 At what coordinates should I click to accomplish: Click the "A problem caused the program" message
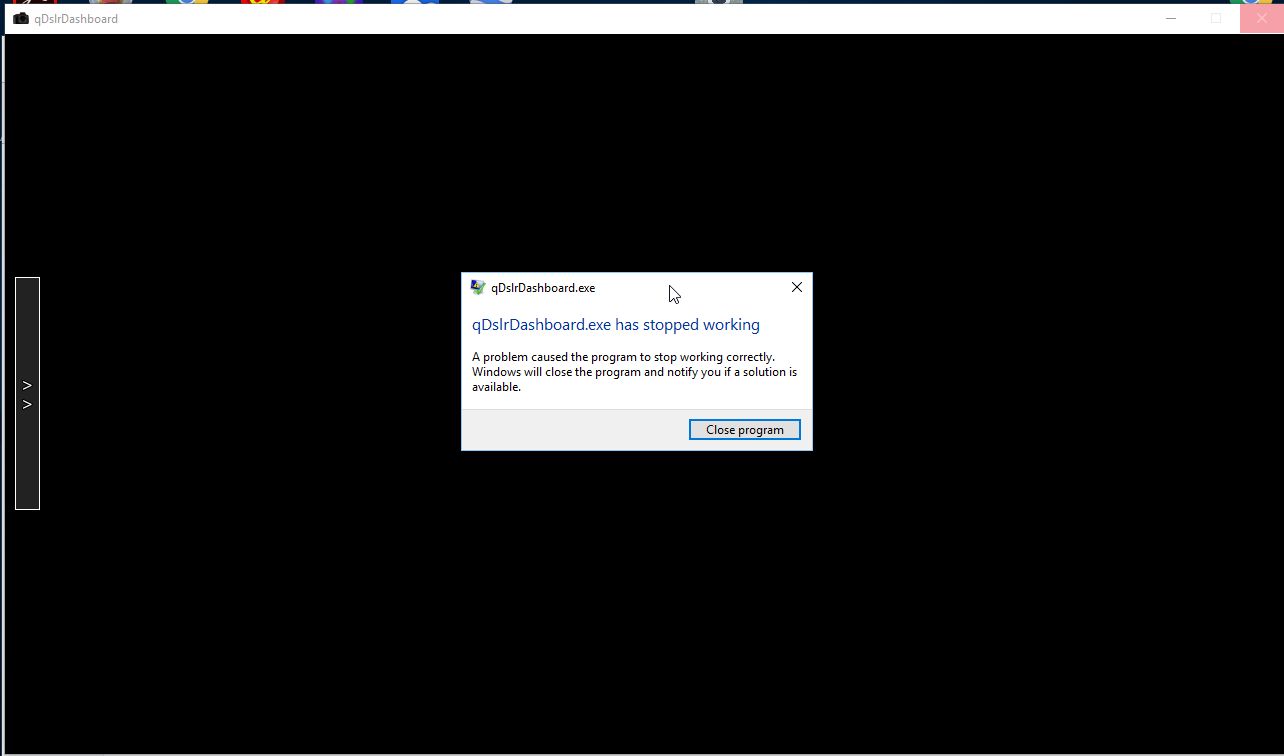coord(634,372)
